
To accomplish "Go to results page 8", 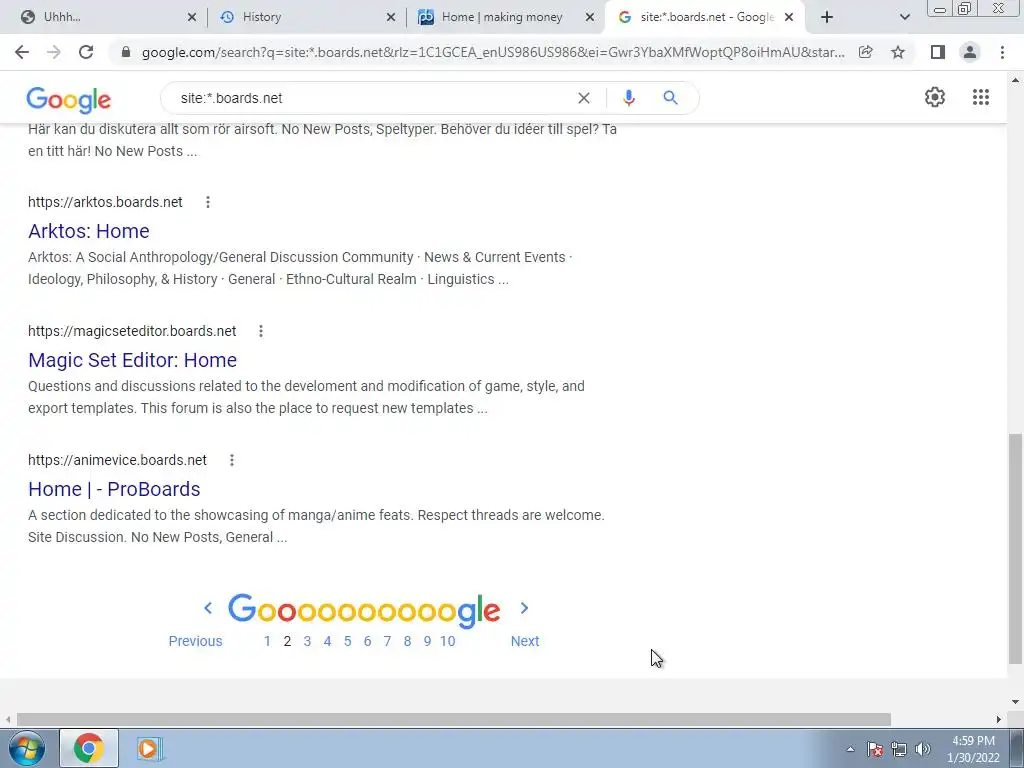I will pos(407,641).
